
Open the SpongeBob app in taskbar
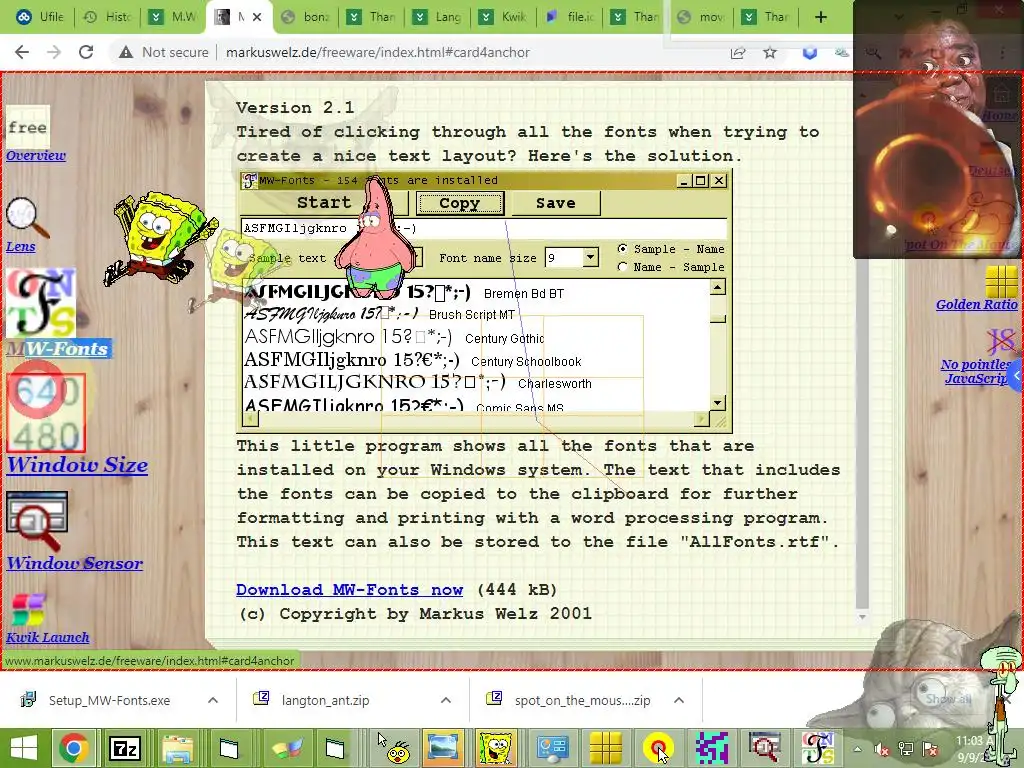pos(496,748)
